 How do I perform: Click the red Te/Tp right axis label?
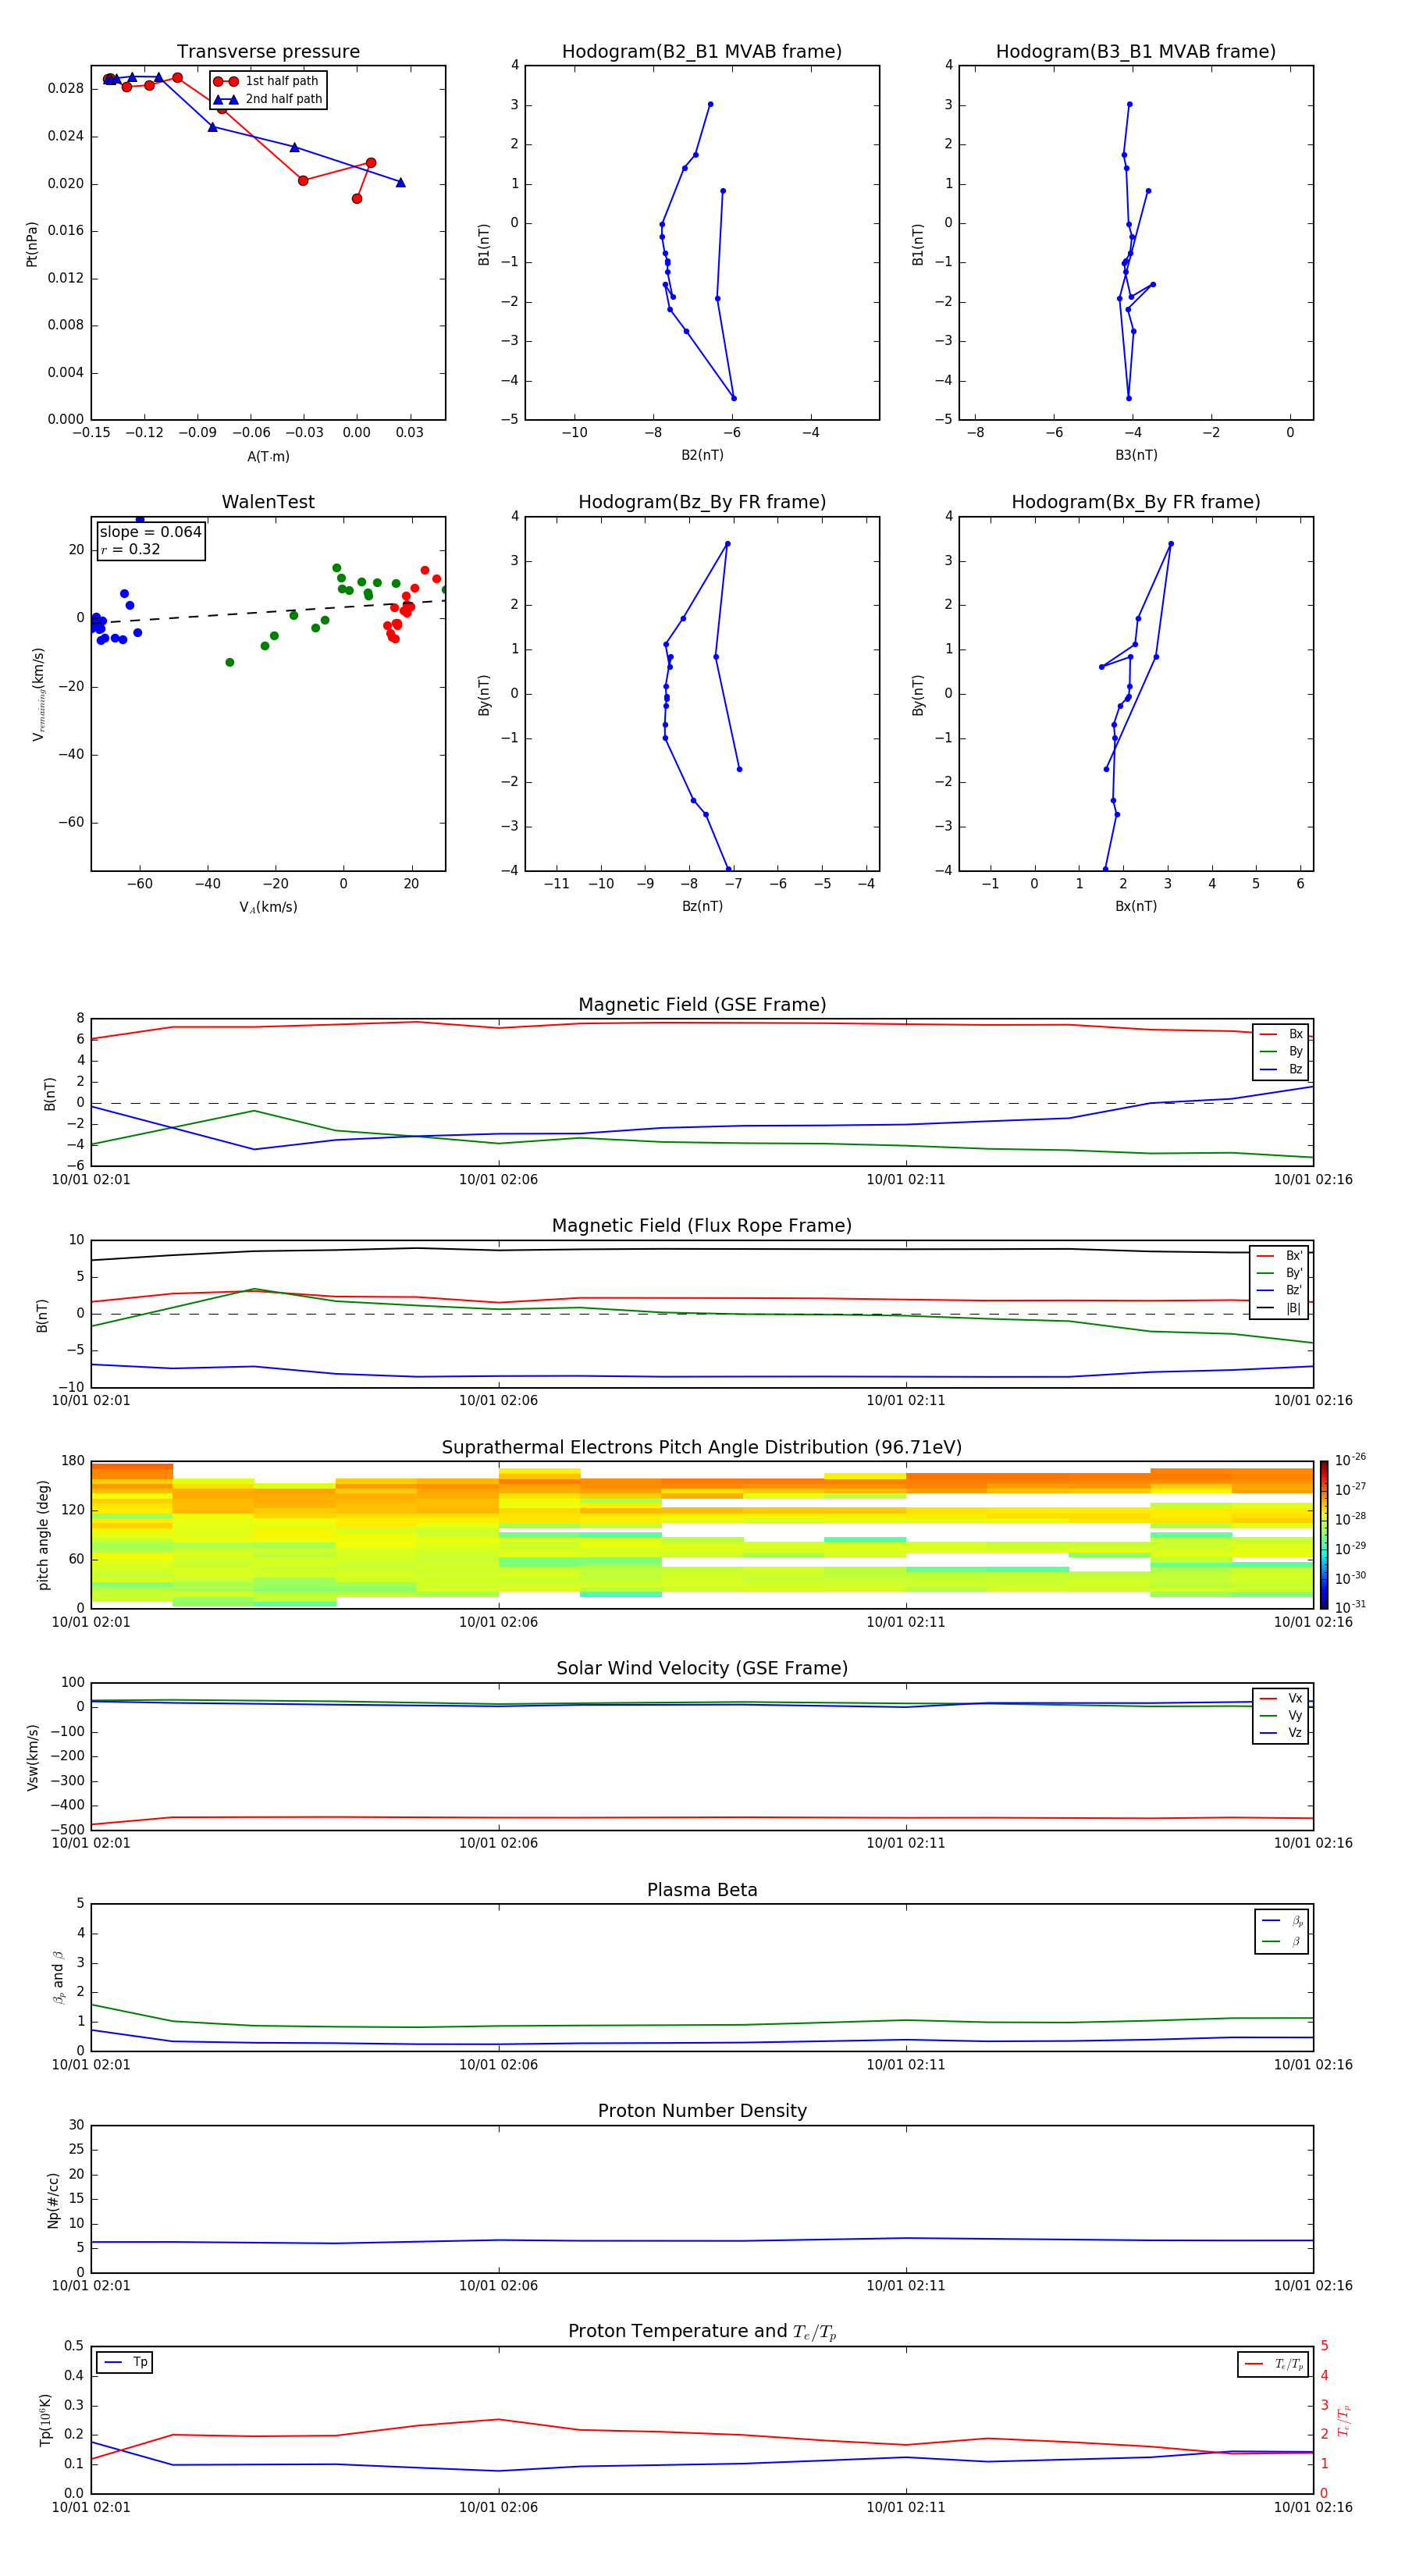1344,2420
